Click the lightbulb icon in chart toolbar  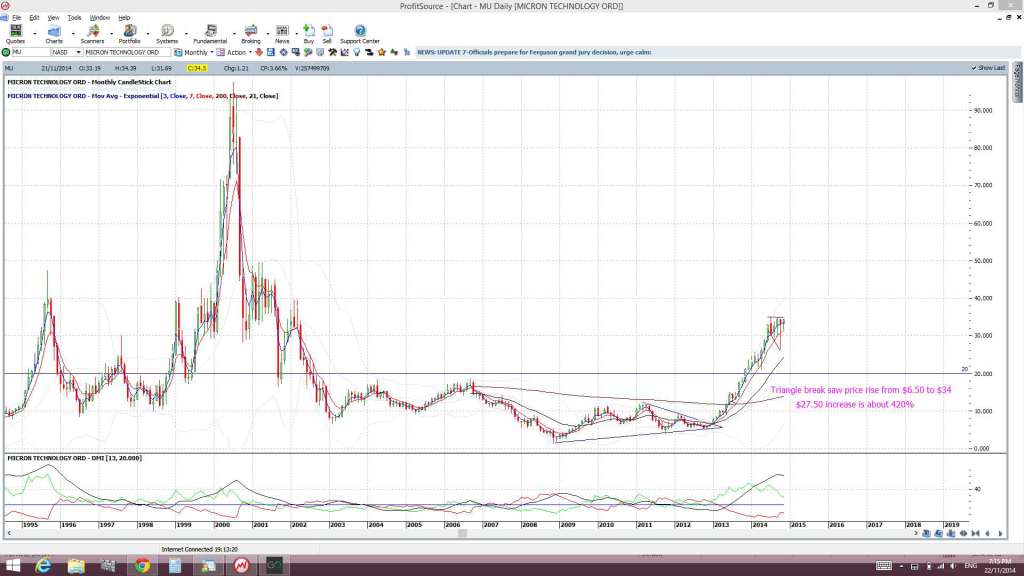pyautogui.click(x=357, y=52)
